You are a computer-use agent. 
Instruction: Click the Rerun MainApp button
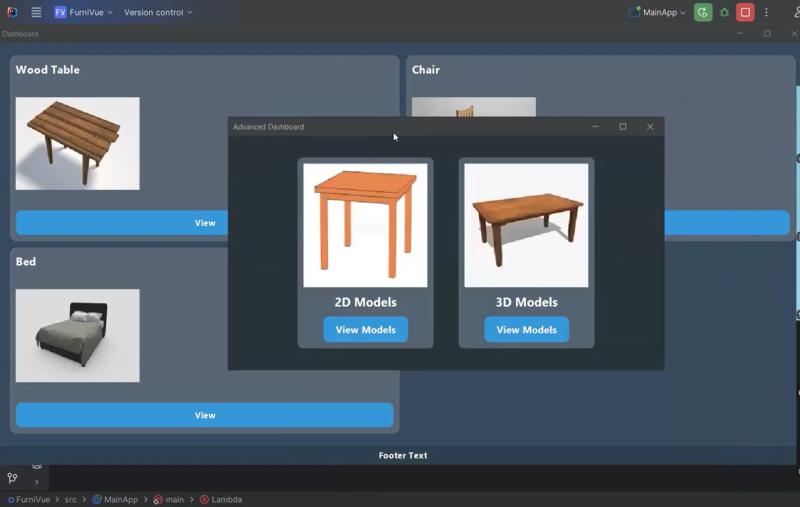tap(703, 13)
